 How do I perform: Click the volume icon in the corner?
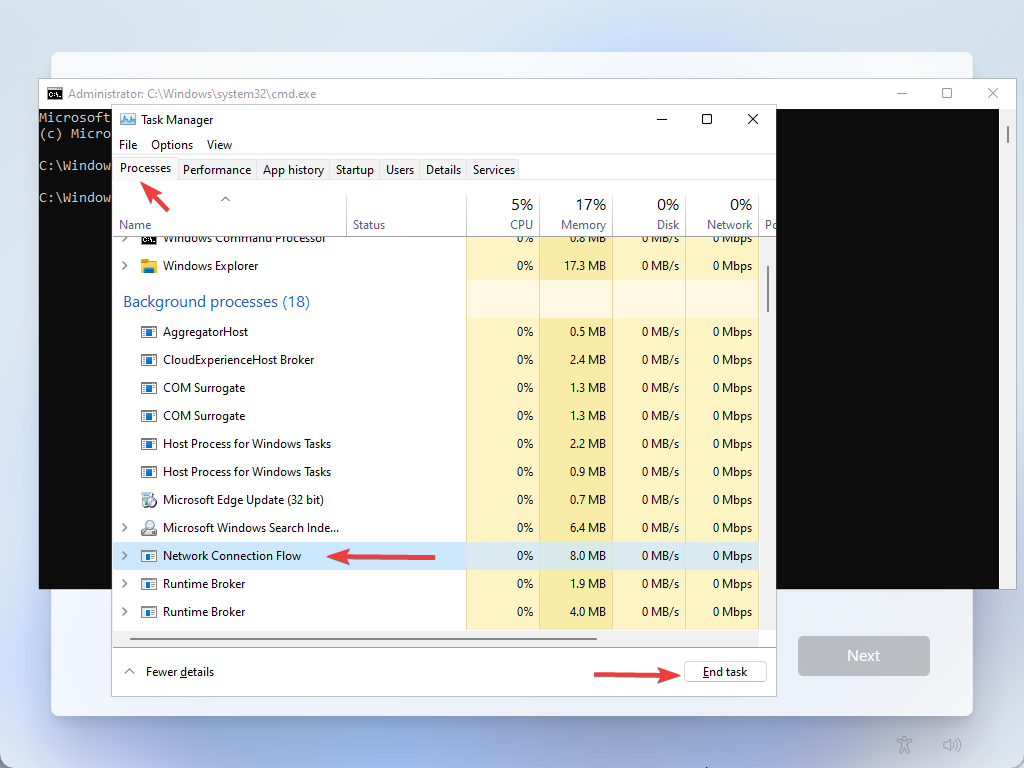coord(951,745)
